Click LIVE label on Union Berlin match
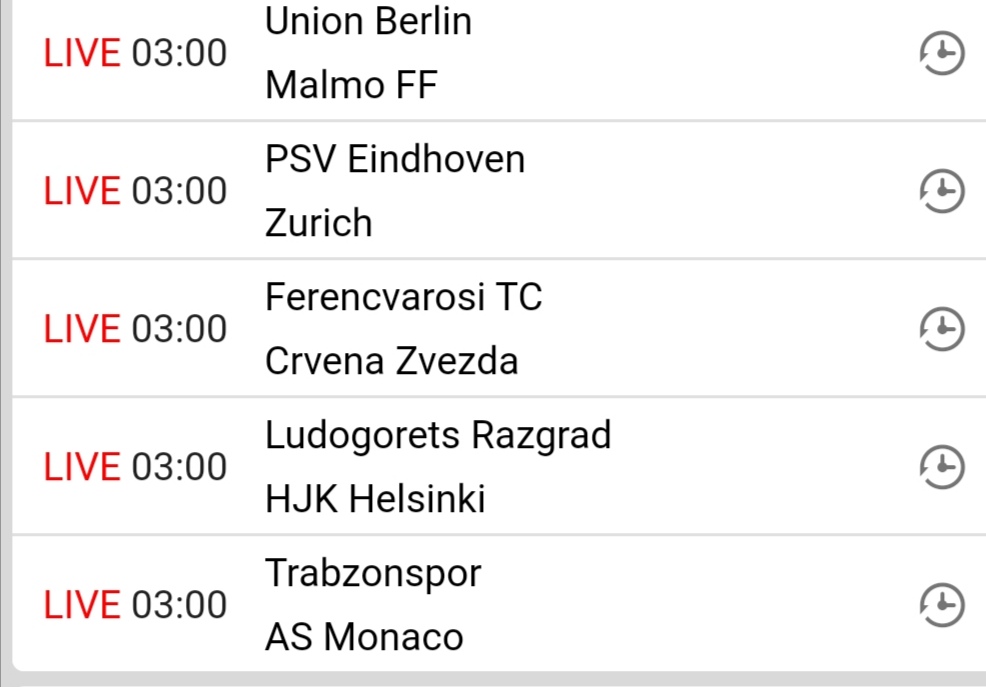 82,54
